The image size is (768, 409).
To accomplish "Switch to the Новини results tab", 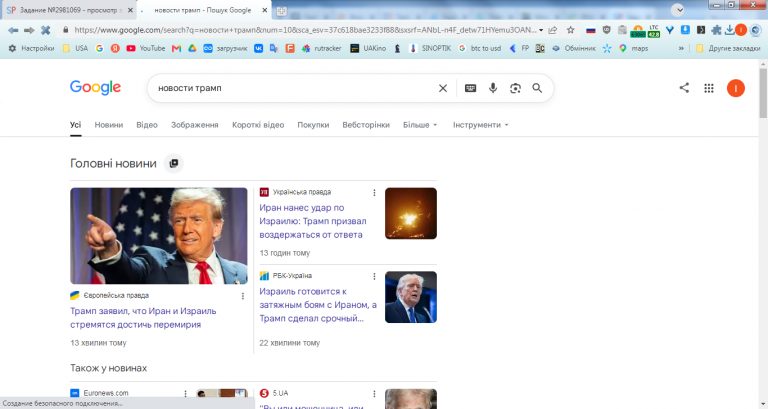I will click(109, 125).
